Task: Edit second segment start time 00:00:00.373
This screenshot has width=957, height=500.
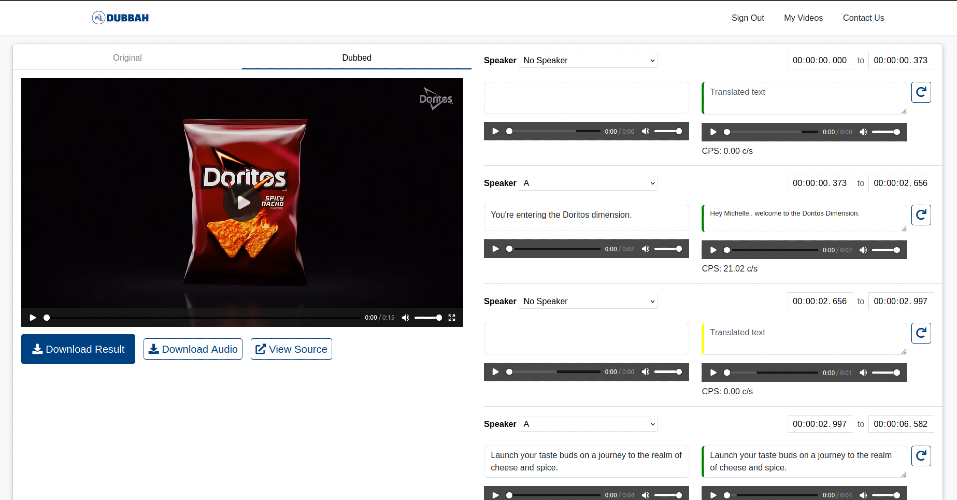Action: [820, 183]
